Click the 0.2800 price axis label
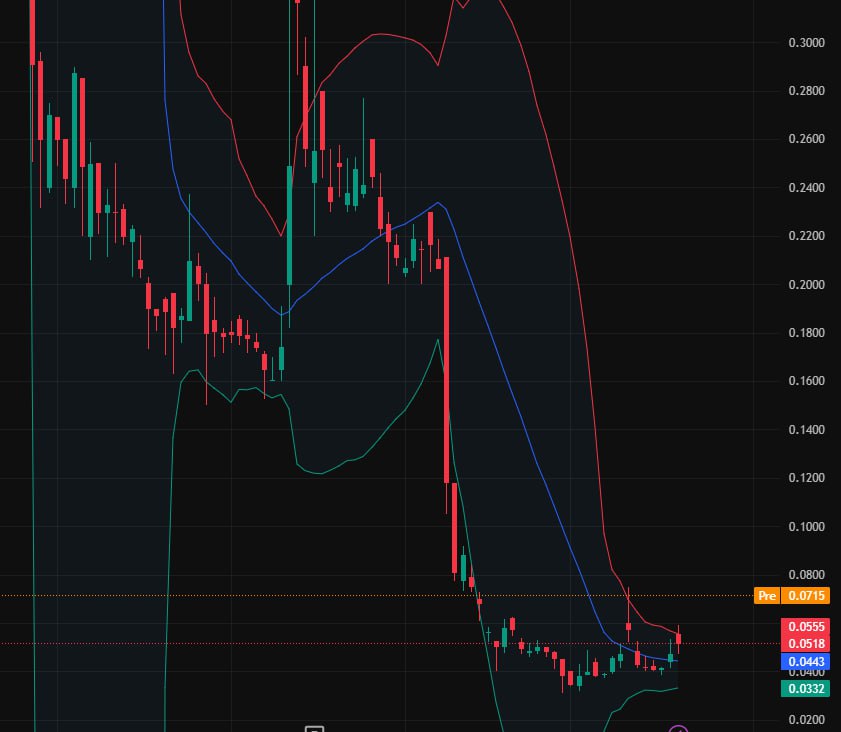 tap(806, 91)
